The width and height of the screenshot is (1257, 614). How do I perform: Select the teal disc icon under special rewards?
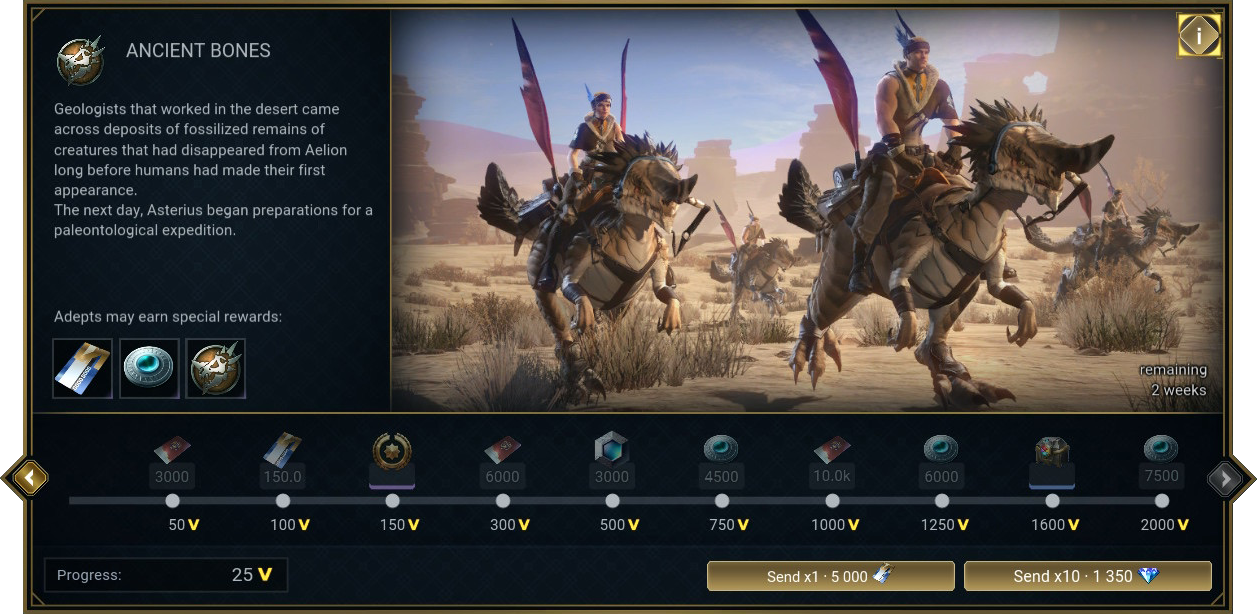pyautogui.click(x=149, y=368)
